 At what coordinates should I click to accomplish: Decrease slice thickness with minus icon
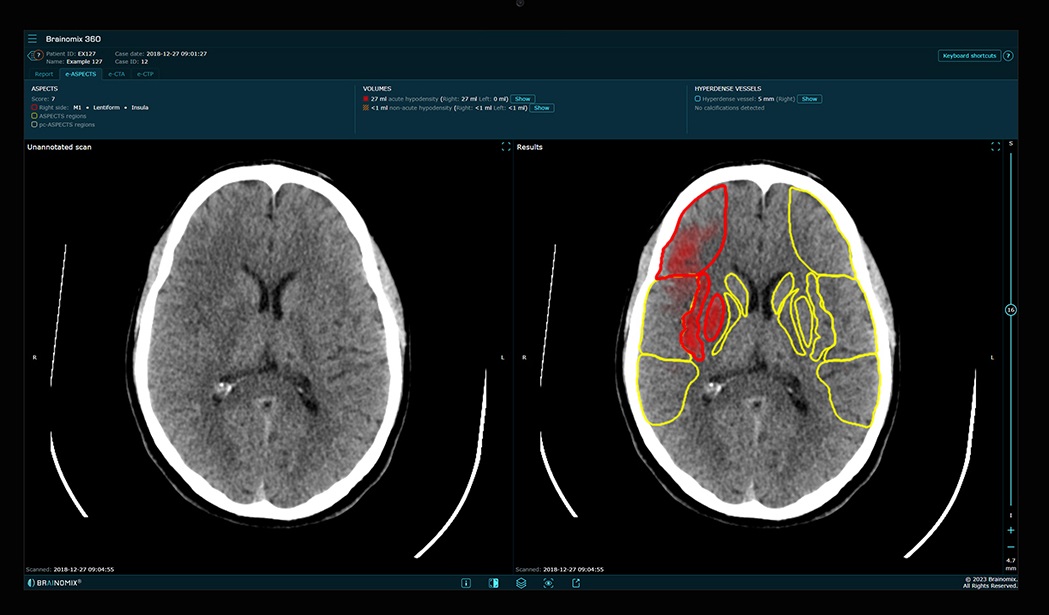coord(1011,547)
